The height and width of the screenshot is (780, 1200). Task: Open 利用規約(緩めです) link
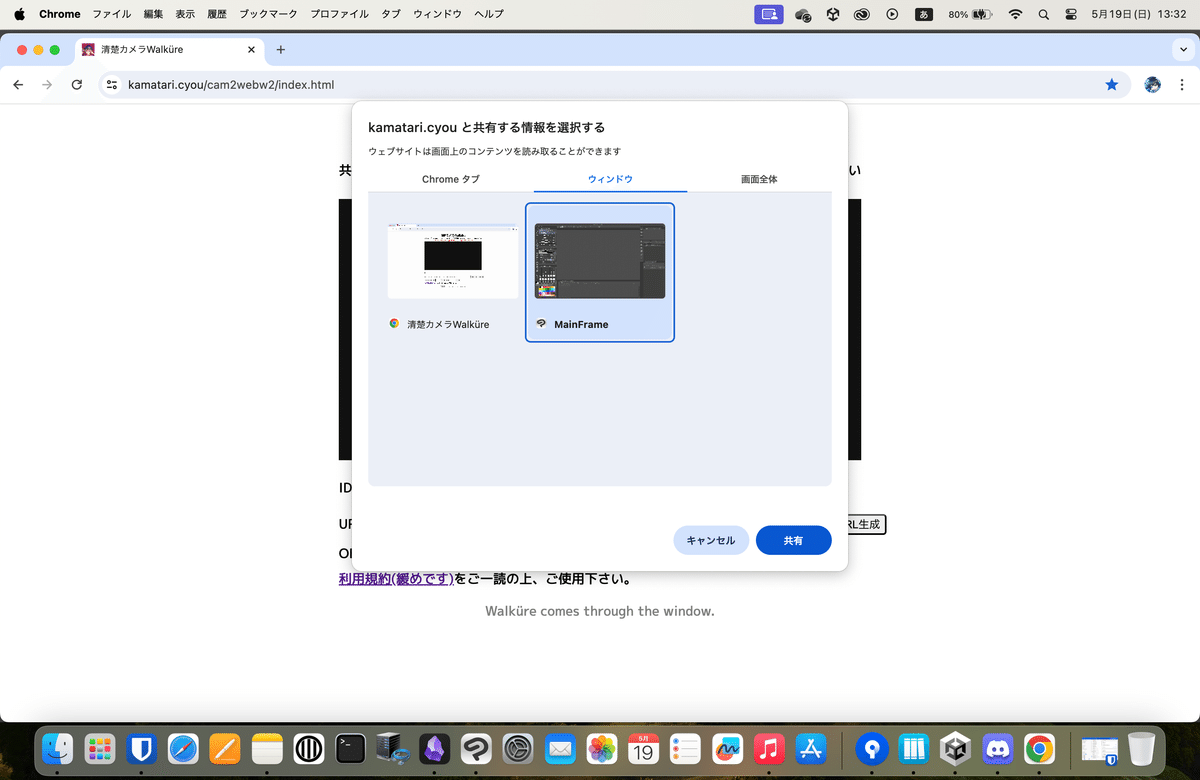point(397,578)
